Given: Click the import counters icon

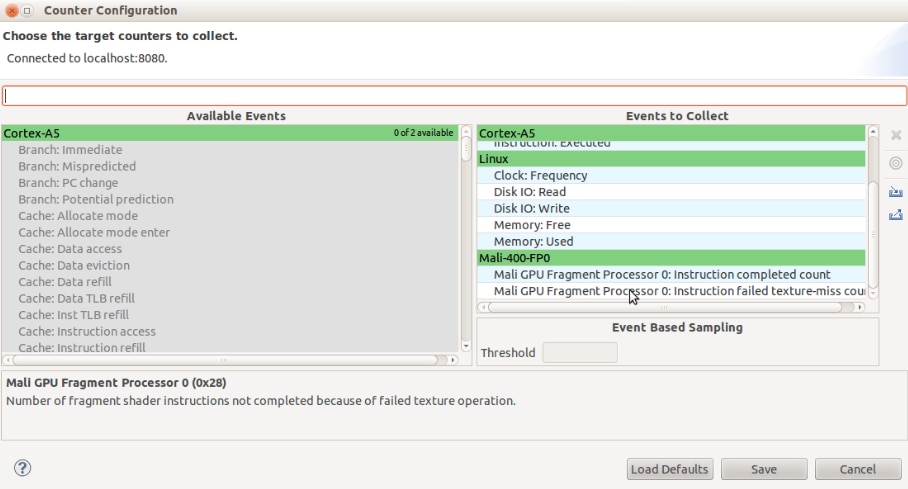Looking at the screenshot, I should [896, 191].
